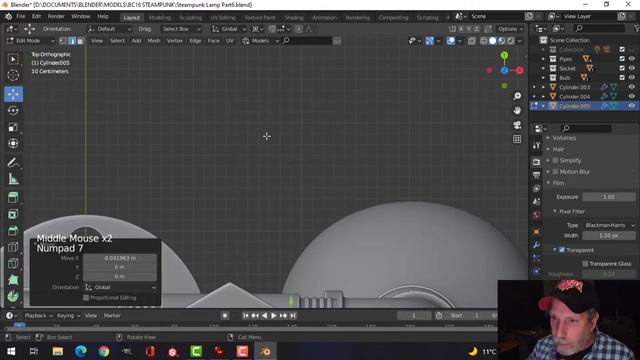The image size is (640, 360).
Task: Adjust the pixel filter Width slider
Action: point(609,236)
